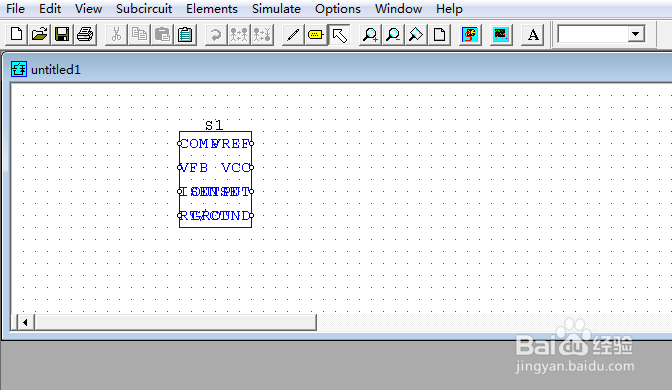Open the toolbar combo box dropdown arrow

pyautogui.click(x=636, y=34)
